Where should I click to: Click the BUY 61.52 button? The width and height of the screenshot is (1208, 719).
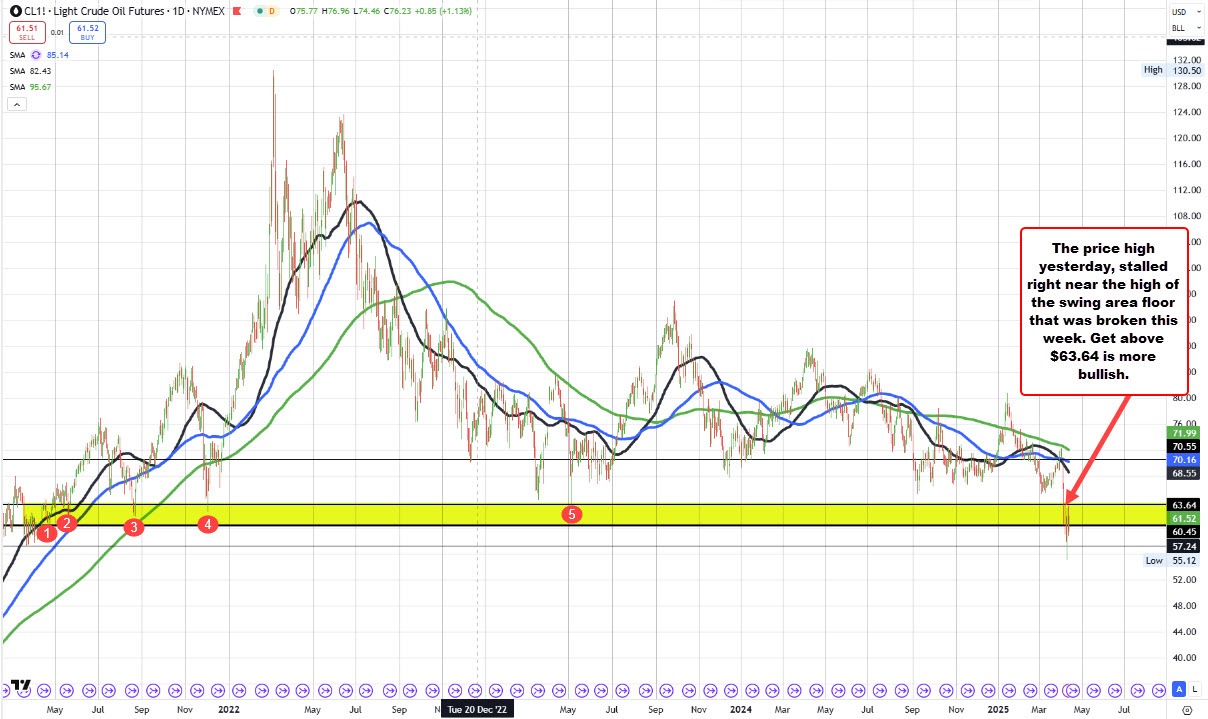[x=87, y=31]
